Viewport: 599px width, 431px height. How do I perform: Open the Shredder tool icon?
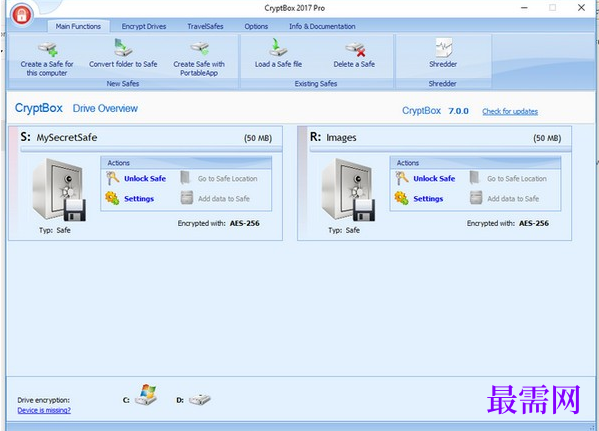pos(444,47)
